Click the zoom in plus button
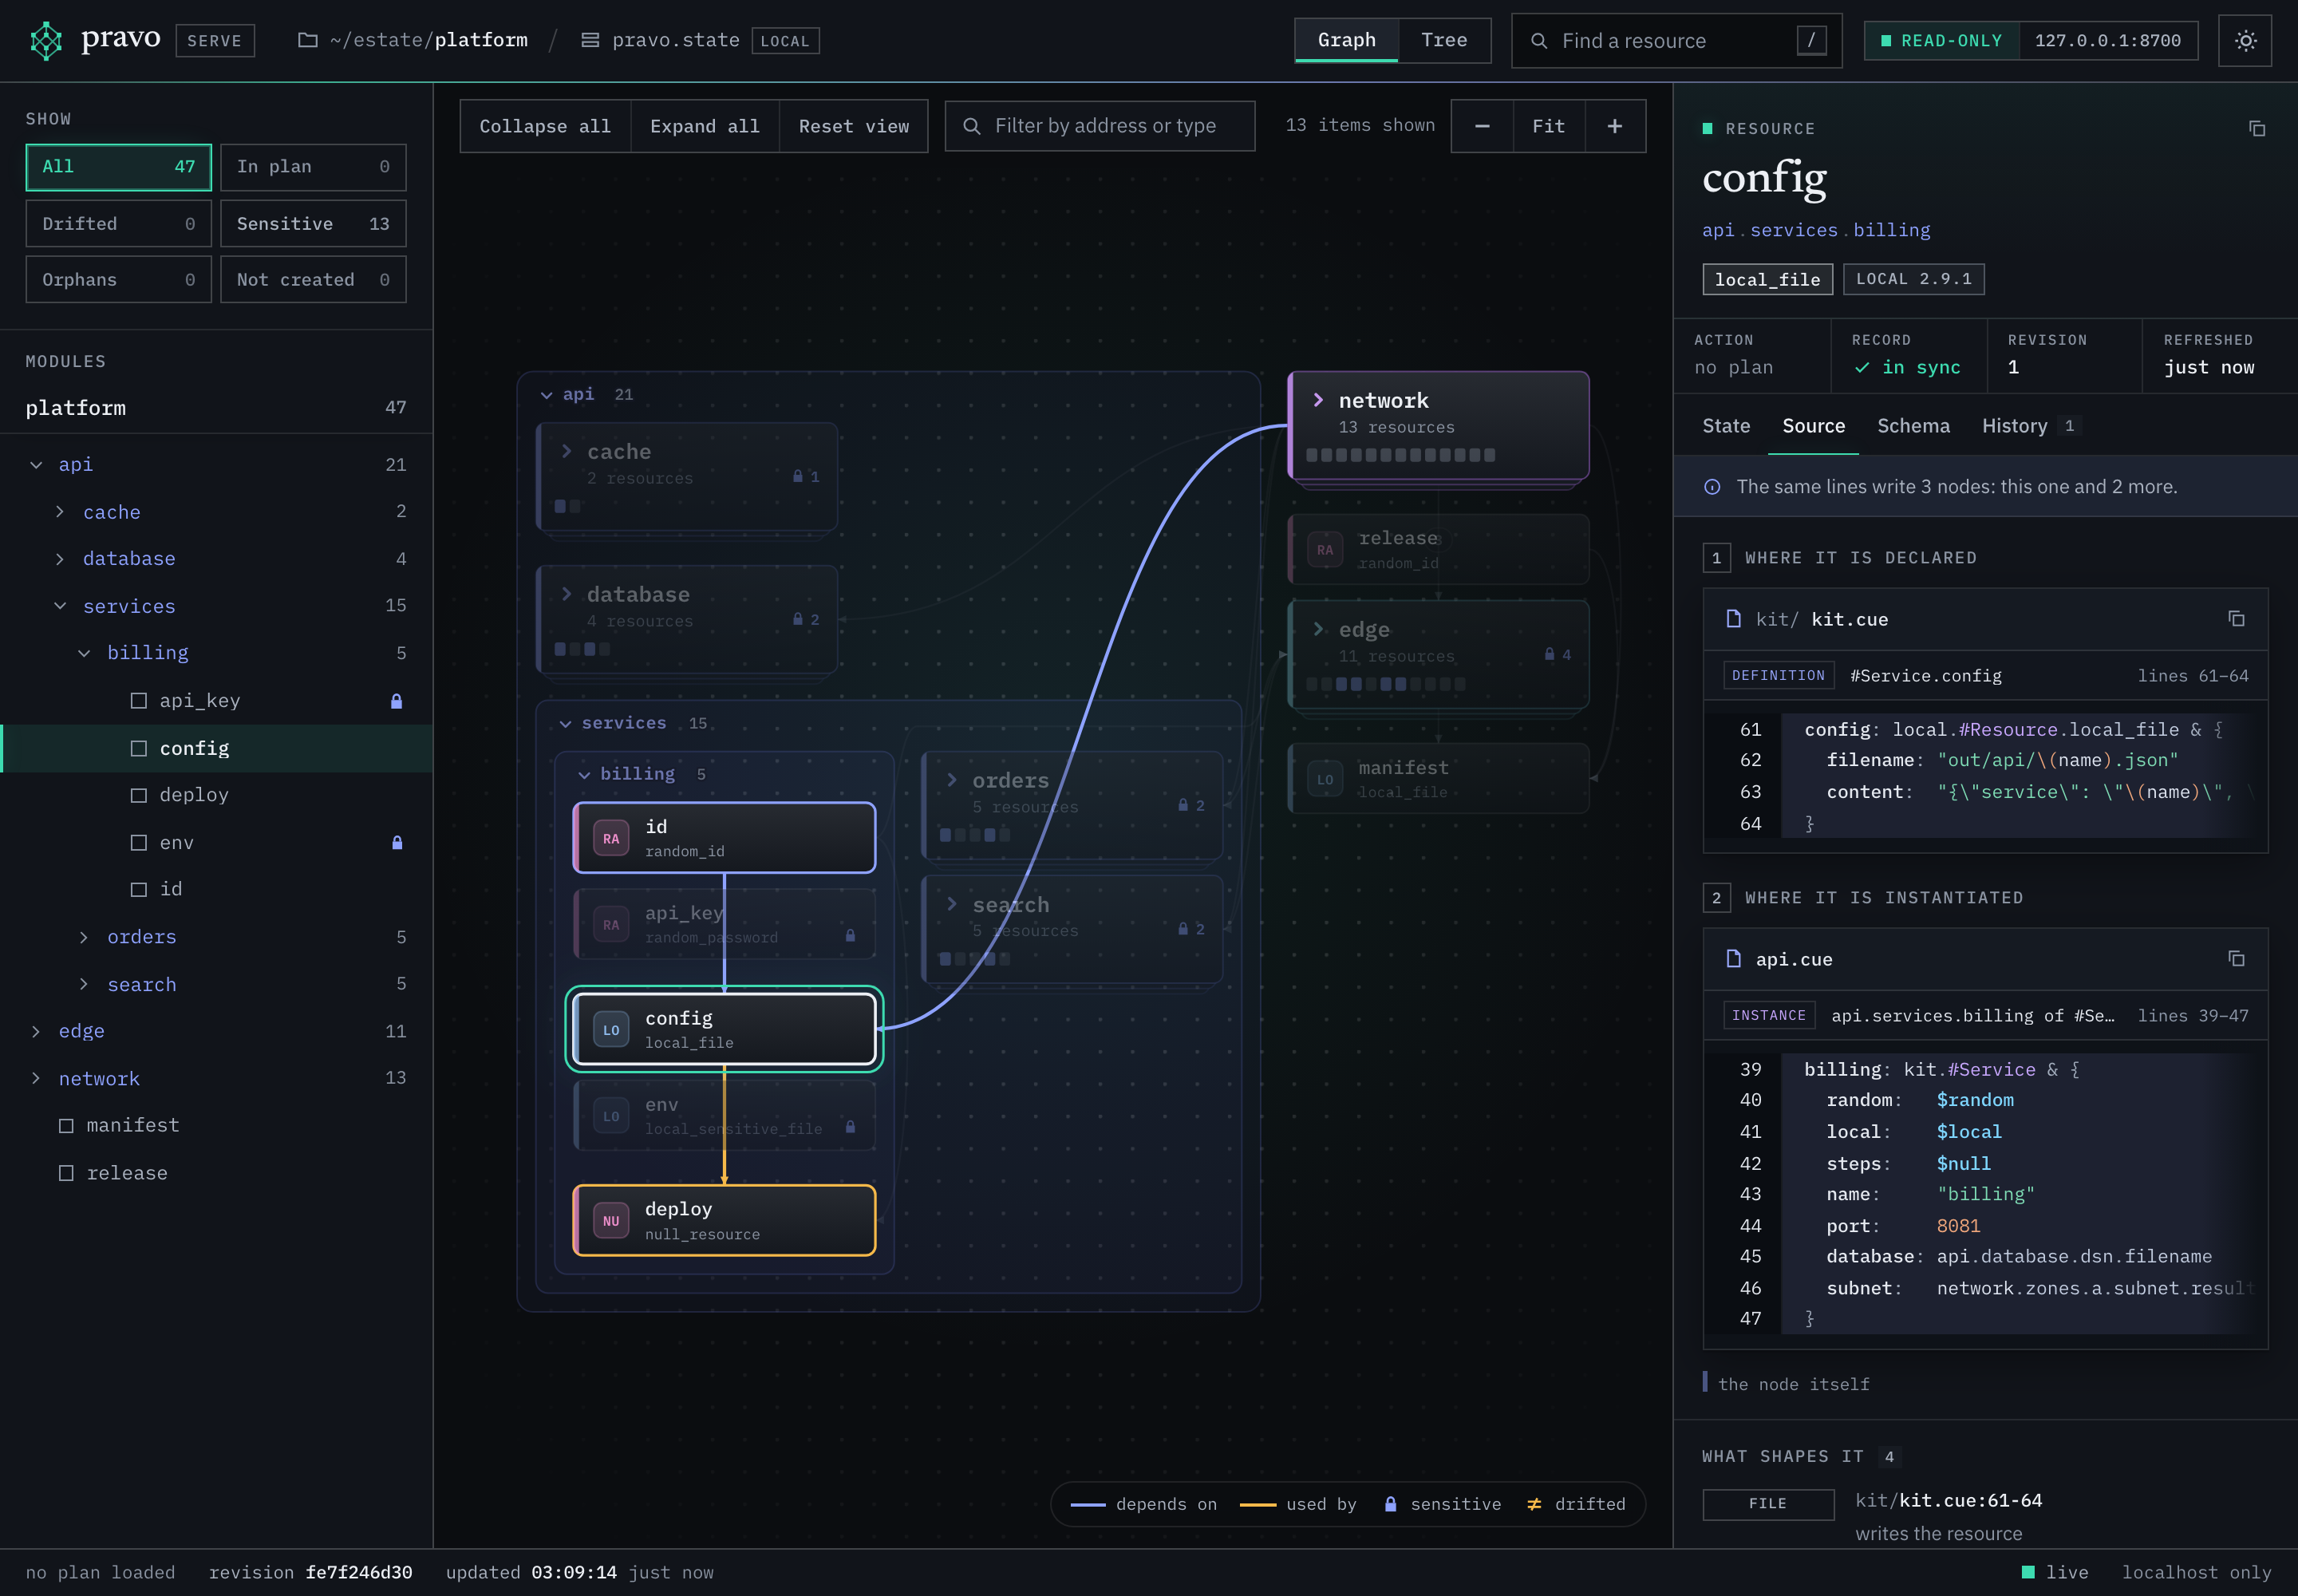 [x=1615, y=126]
